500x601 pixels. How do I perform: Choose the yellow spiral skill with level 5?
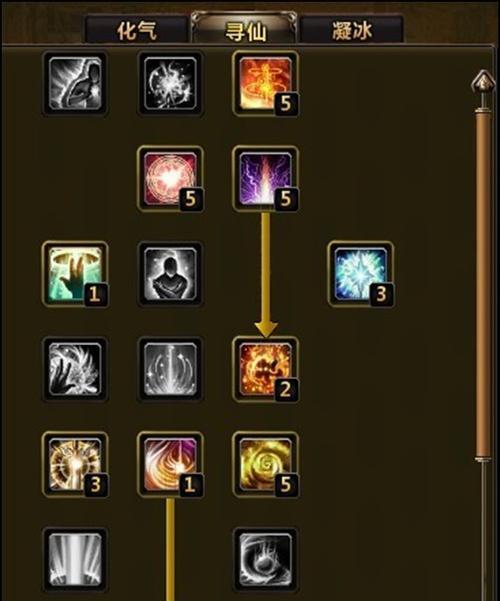pyautogui.click(x=265, y=464)
